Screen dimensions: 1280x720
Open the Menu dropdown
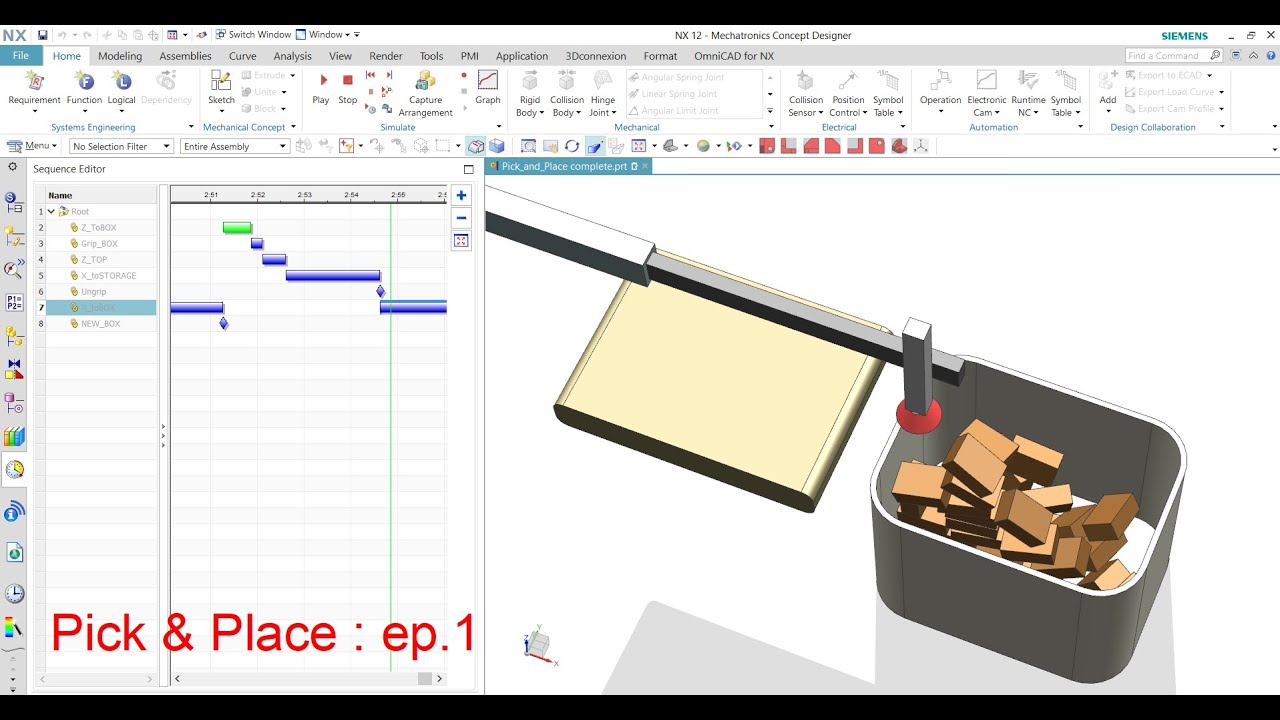click(x=32, y=146)
